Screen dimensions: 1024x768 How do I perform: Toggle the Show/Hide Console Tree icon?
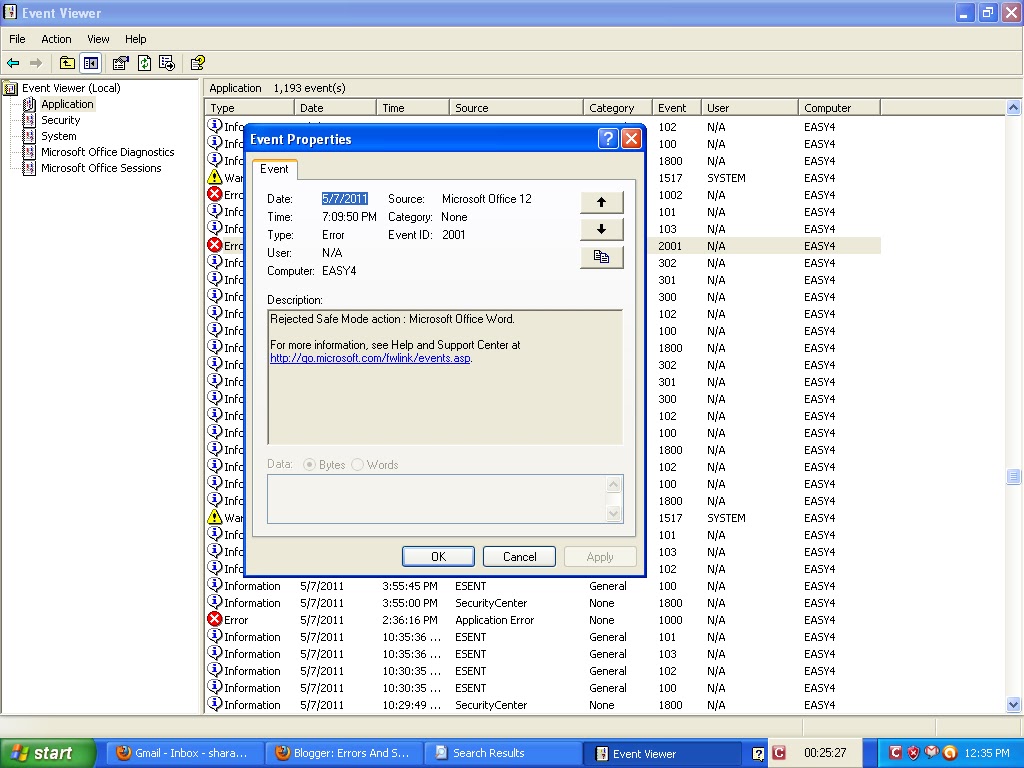coord(91,63)
